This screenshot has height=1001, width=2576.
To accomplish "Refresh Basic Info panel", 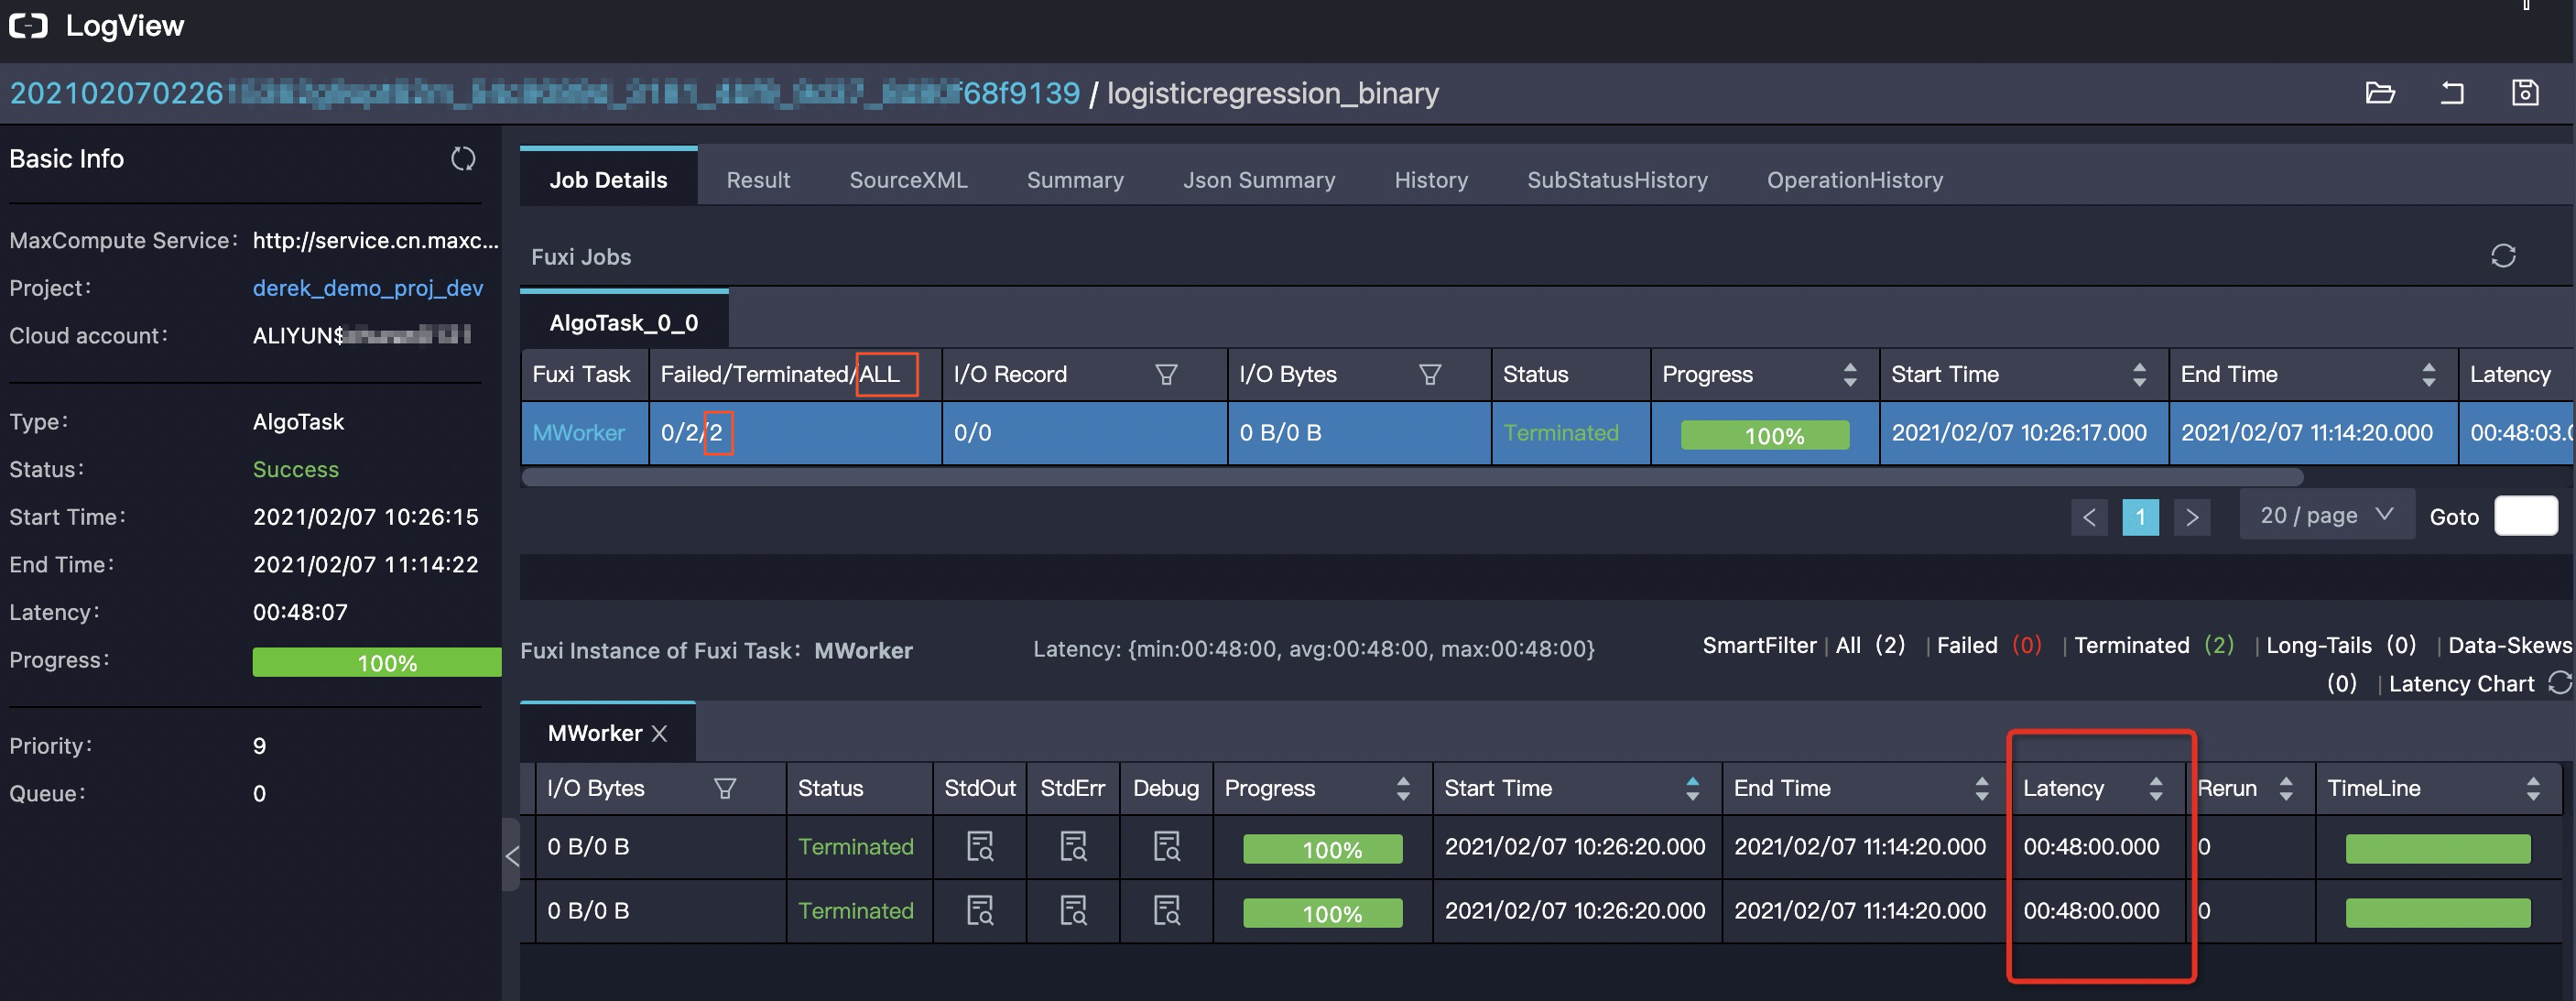I will tap(463, 159).
